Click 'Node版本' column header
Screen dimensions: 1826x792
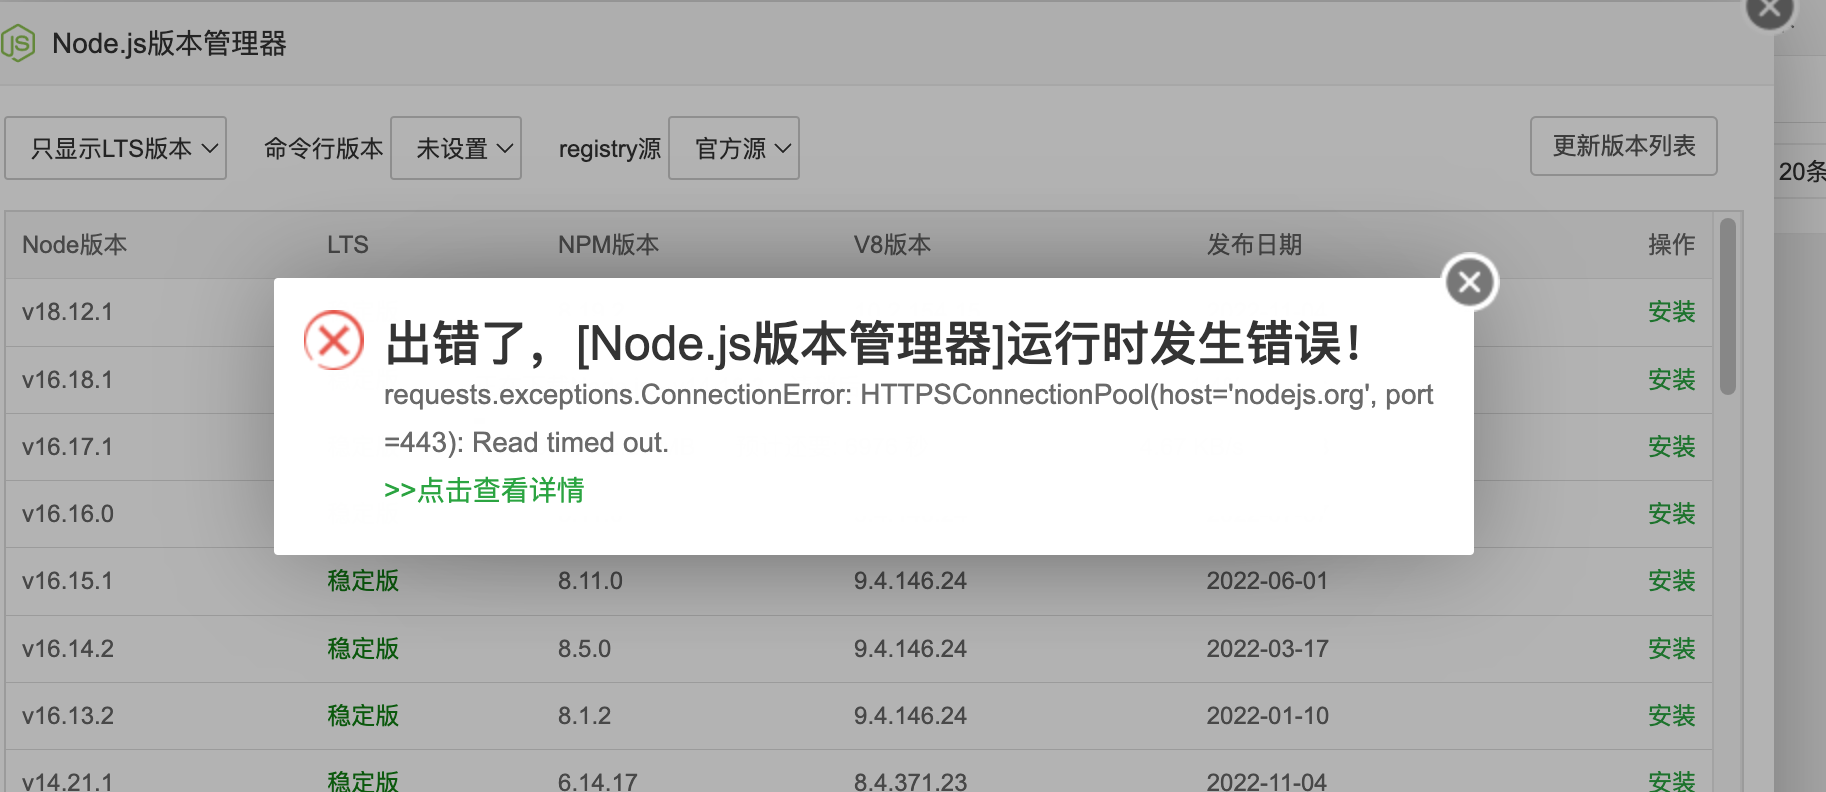pyautogui.click(x=75, y=245)
